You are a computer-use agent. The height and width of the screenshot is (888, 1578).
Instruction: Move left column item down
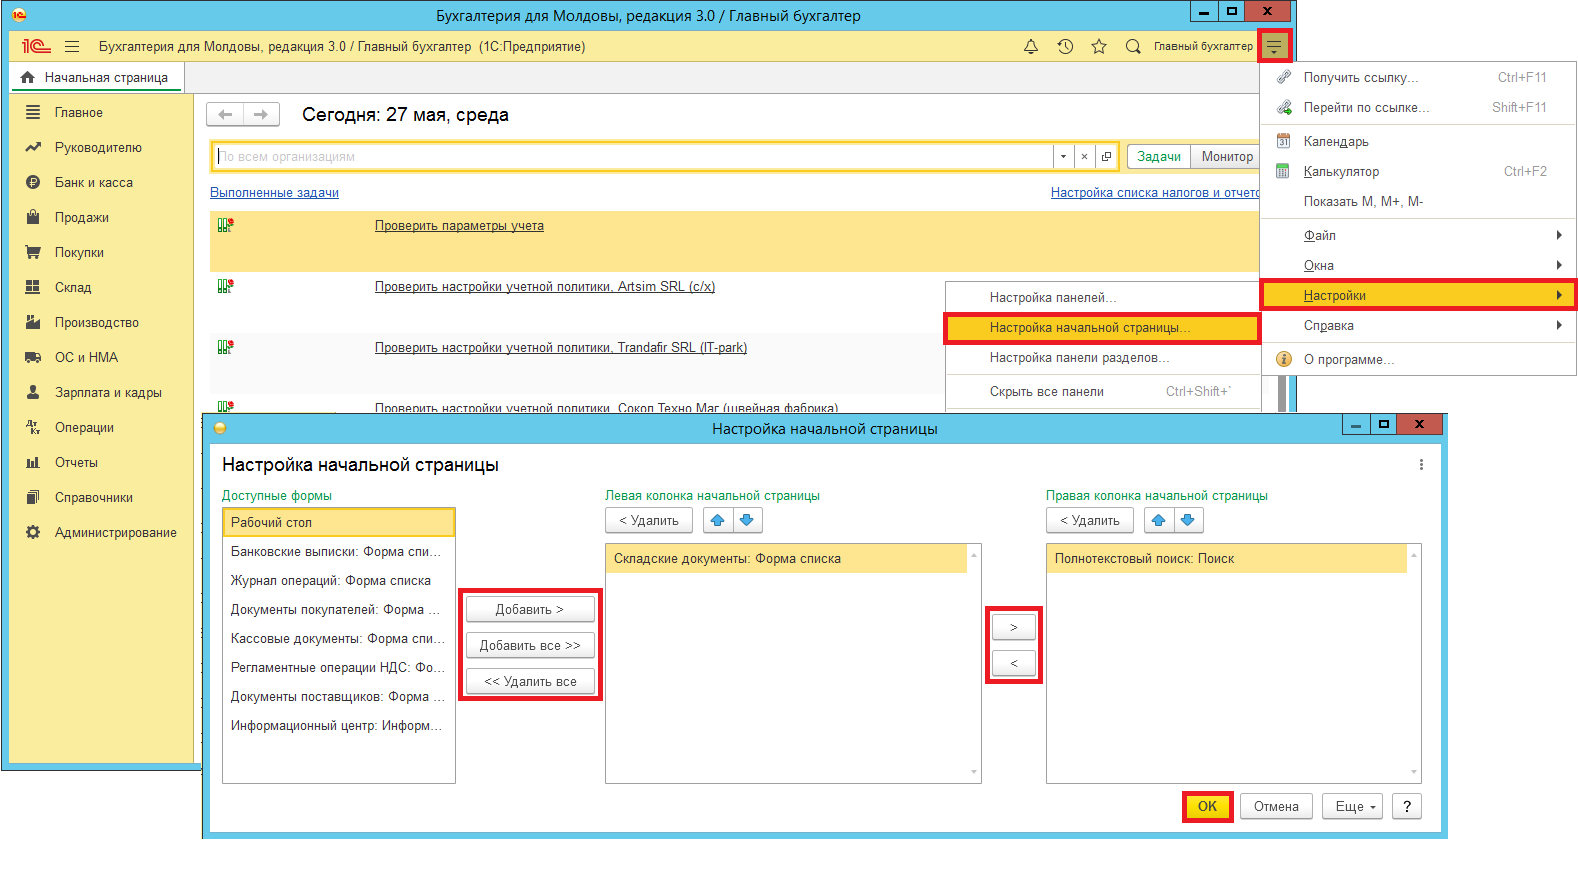point(747,520)
